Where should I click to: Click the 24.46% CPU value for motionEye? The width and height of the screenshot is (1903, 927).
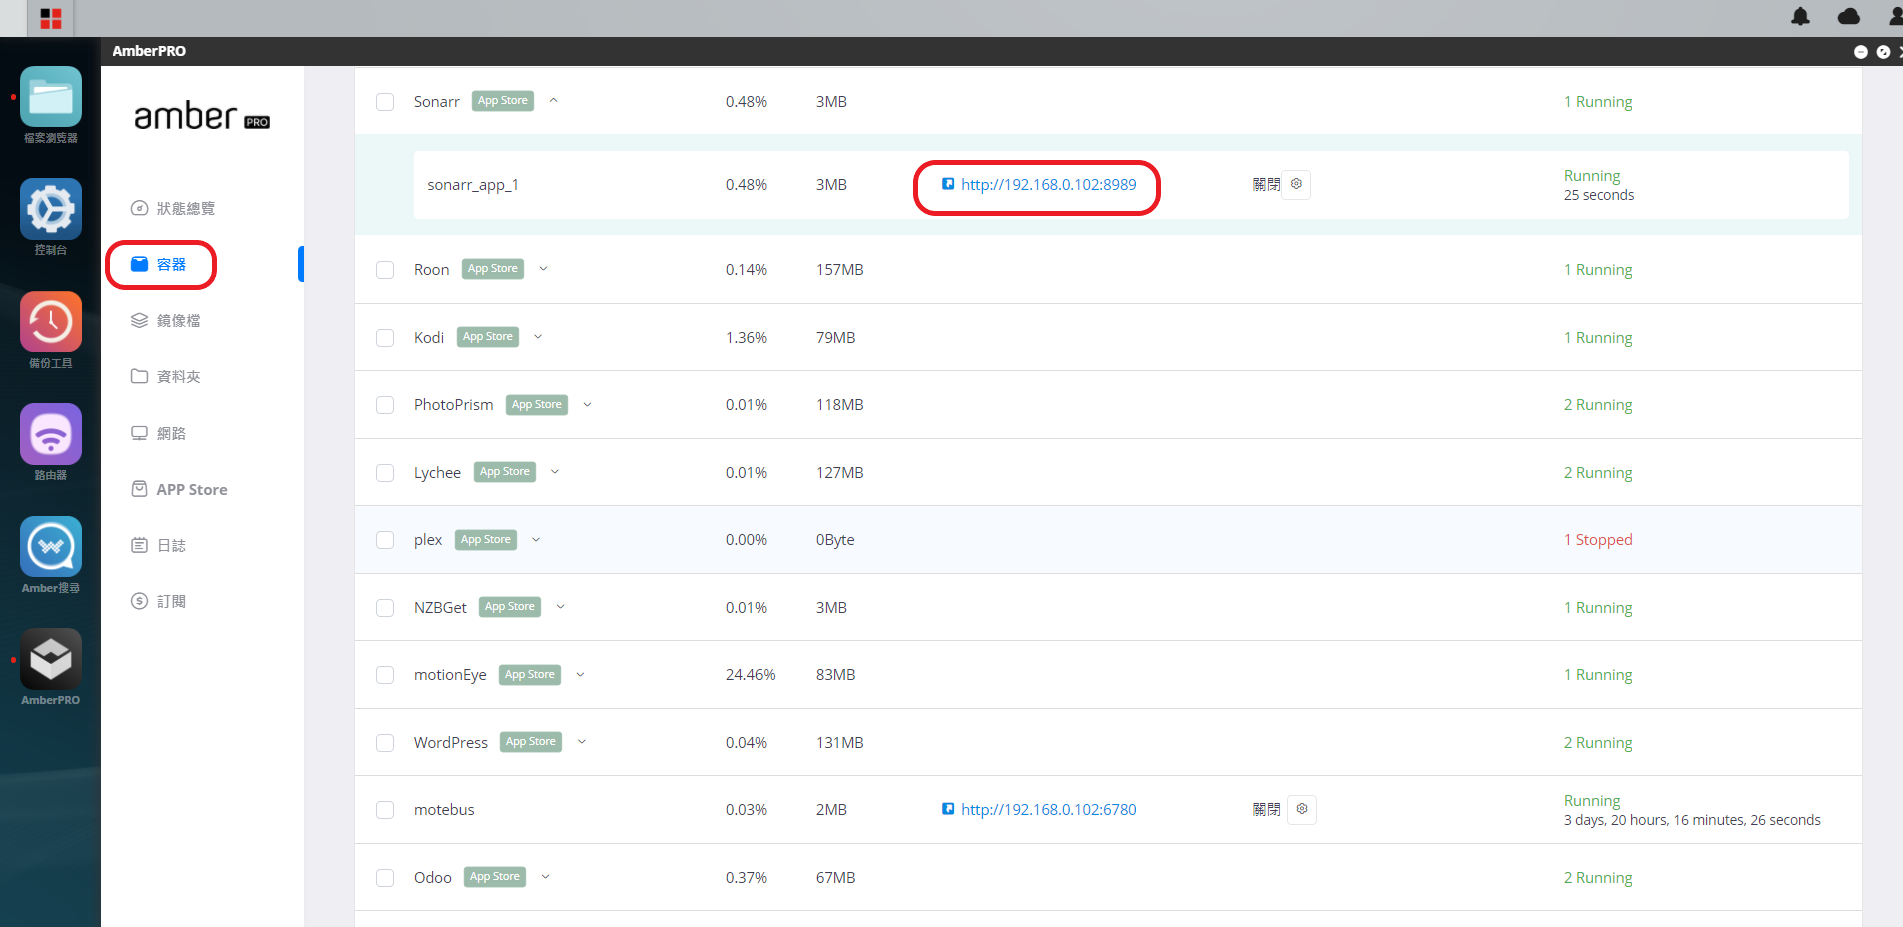[x=751, y=674]
